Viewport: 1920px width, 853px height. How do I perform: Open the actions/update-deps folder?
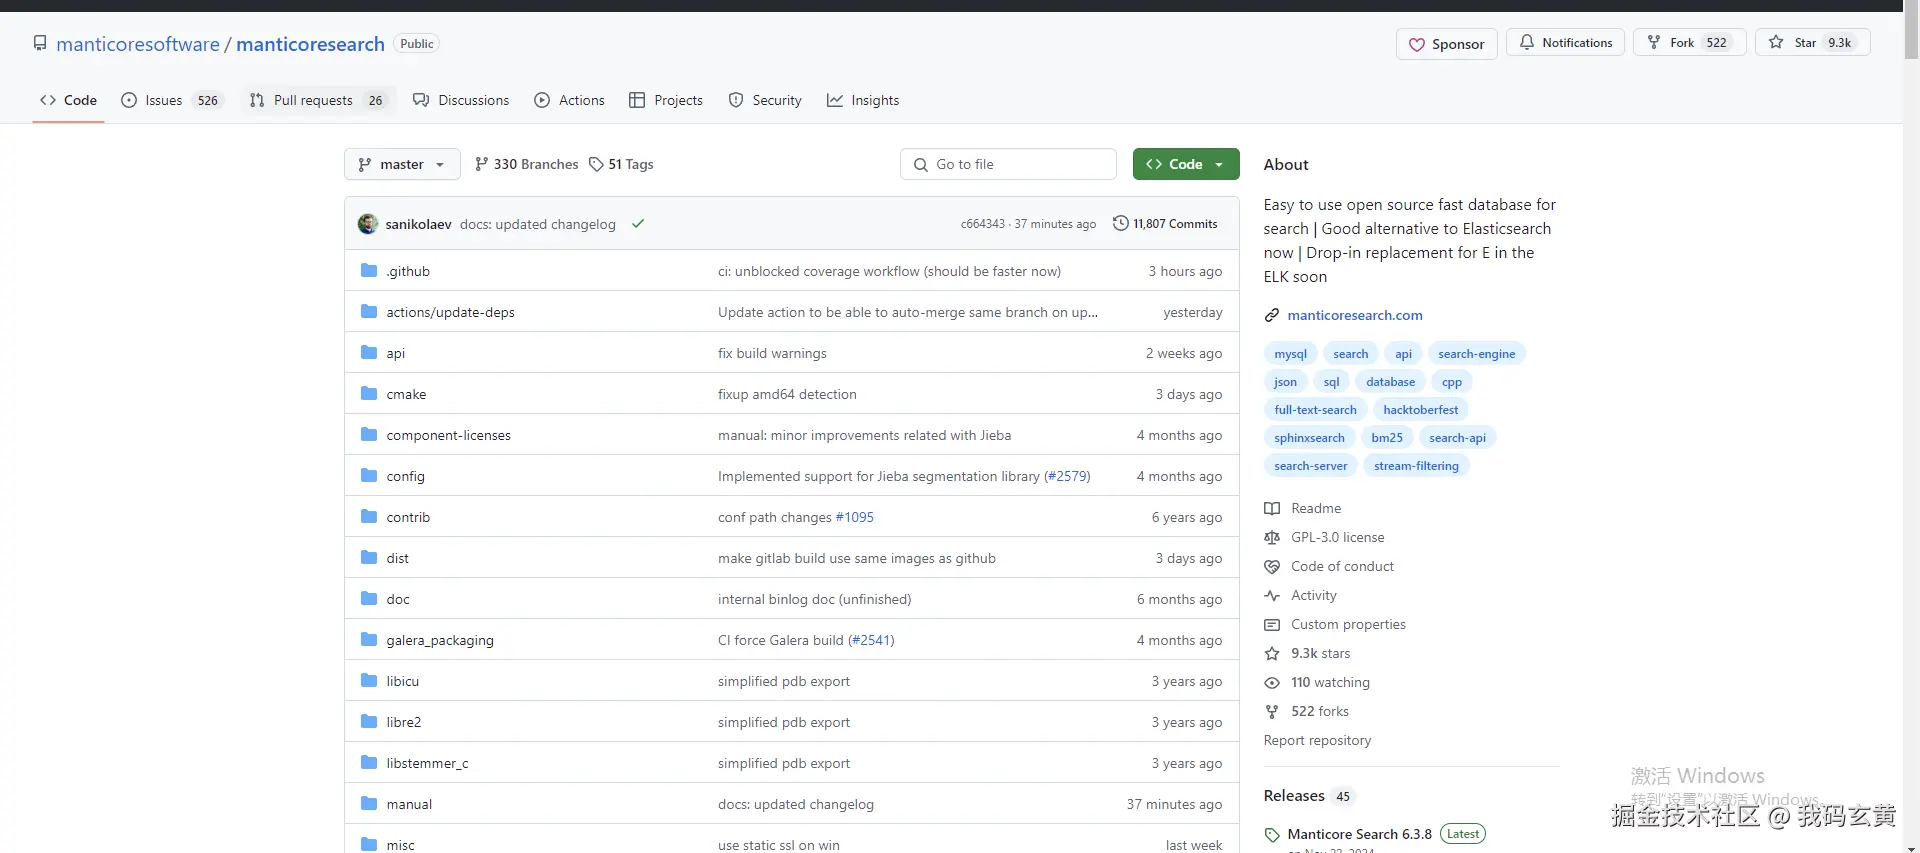pos(450,312)
